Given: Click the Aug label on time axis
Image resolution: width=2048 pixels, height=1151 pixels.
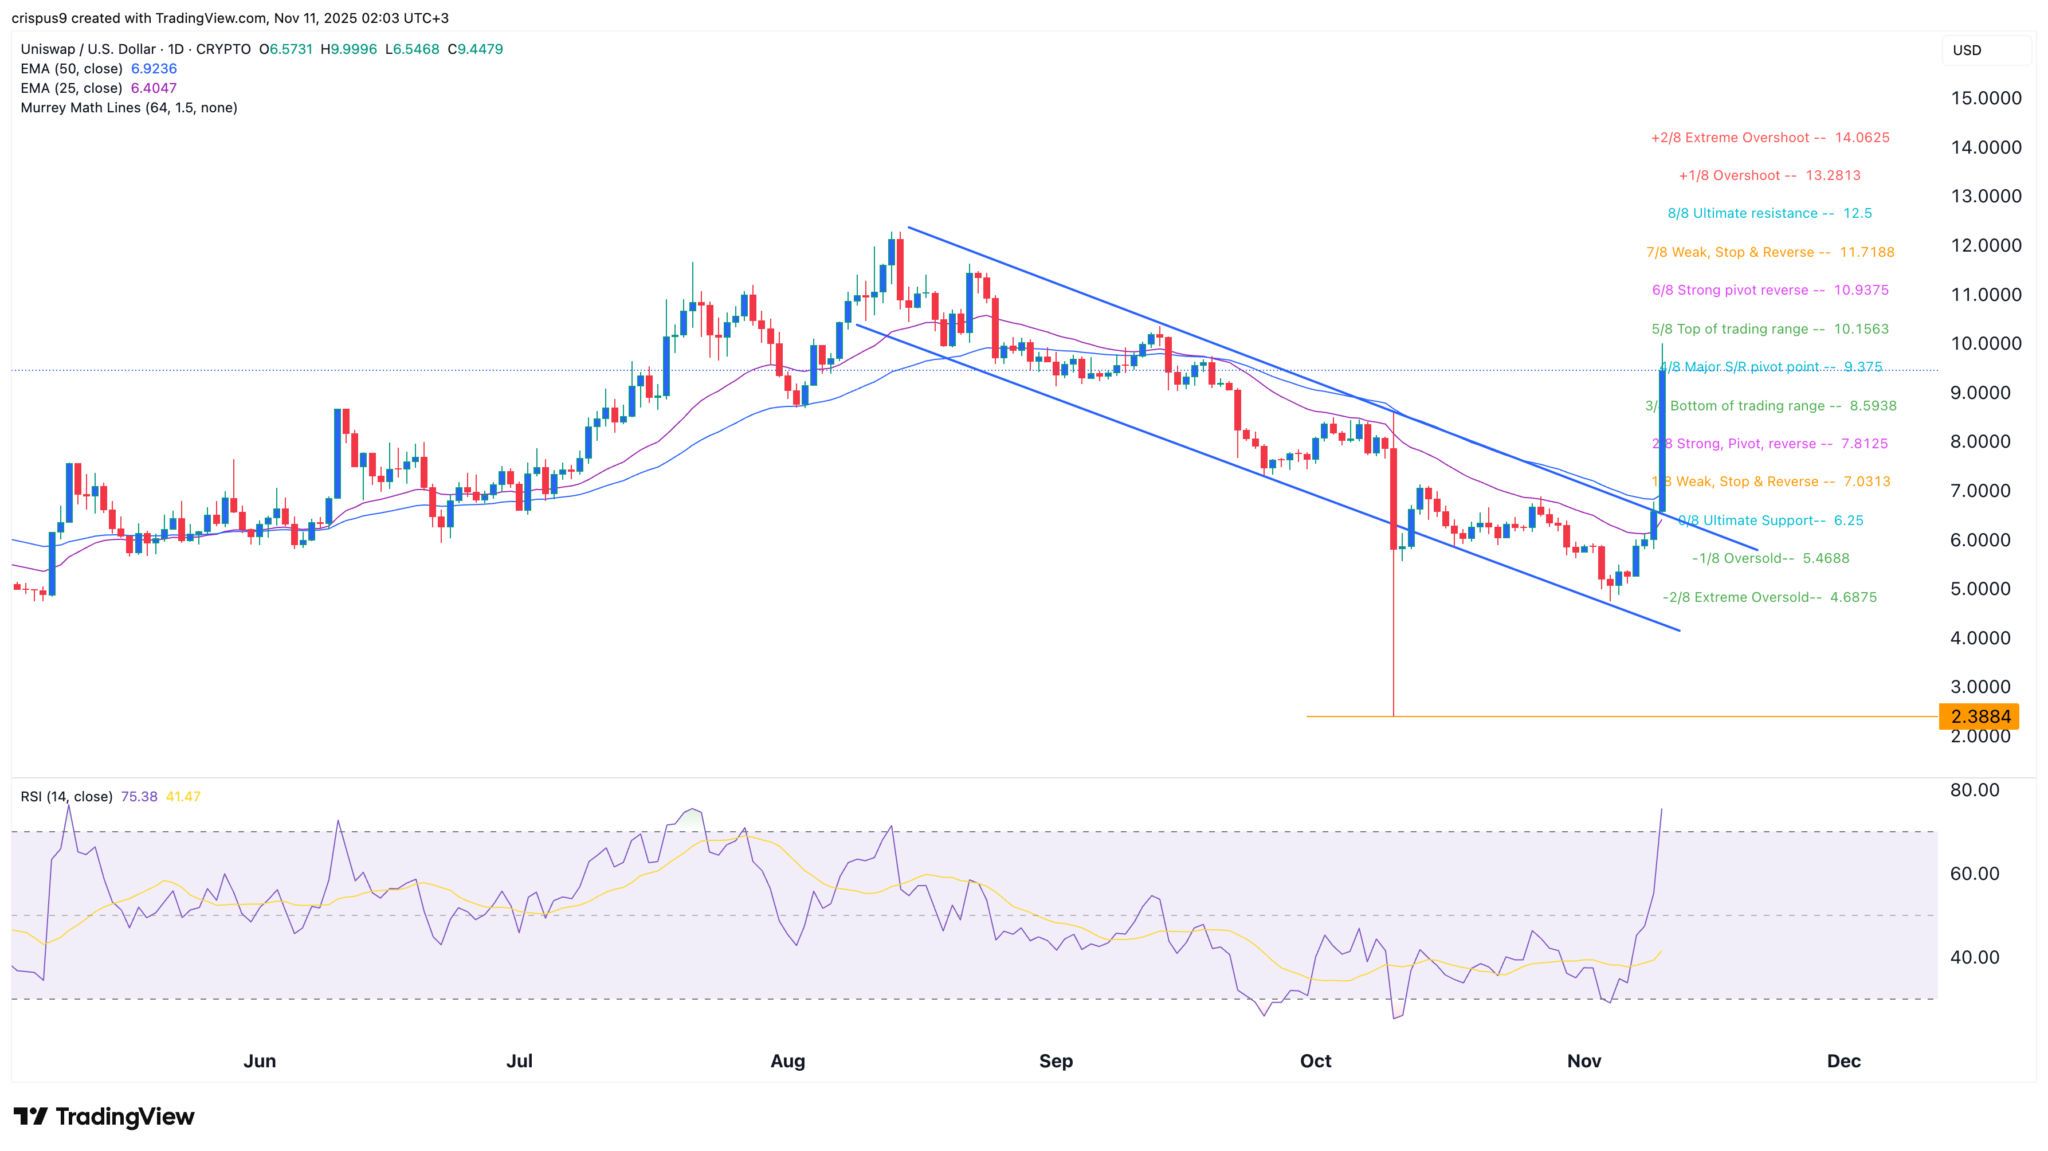Looking at the screenshot, I should tap(788, 1061).
